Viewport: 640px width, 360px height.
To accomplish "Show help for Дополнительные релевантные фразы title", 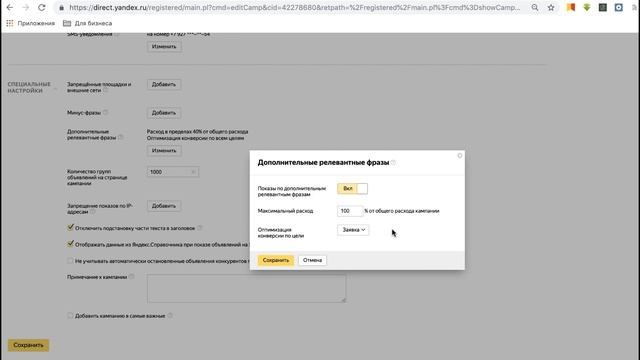I will pos(393,162).
